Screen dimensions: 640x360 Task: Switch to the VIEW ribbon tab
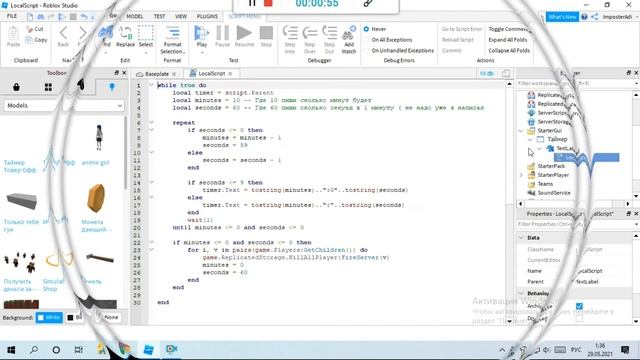click(x=181, y=16)
